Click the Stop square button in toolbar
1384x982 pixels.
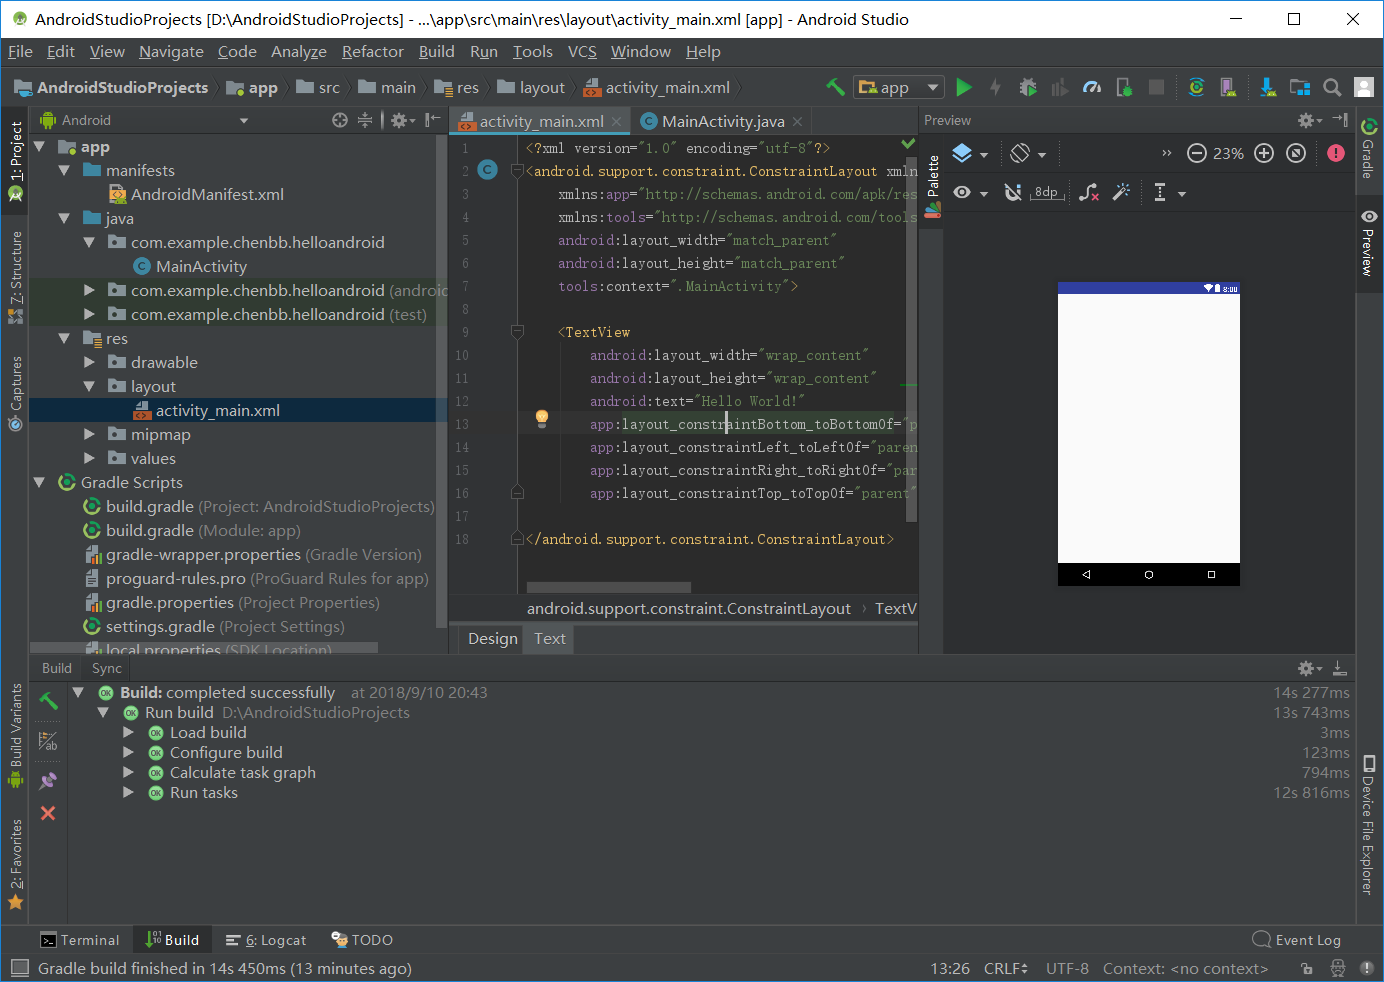[x=1156, y=87]
